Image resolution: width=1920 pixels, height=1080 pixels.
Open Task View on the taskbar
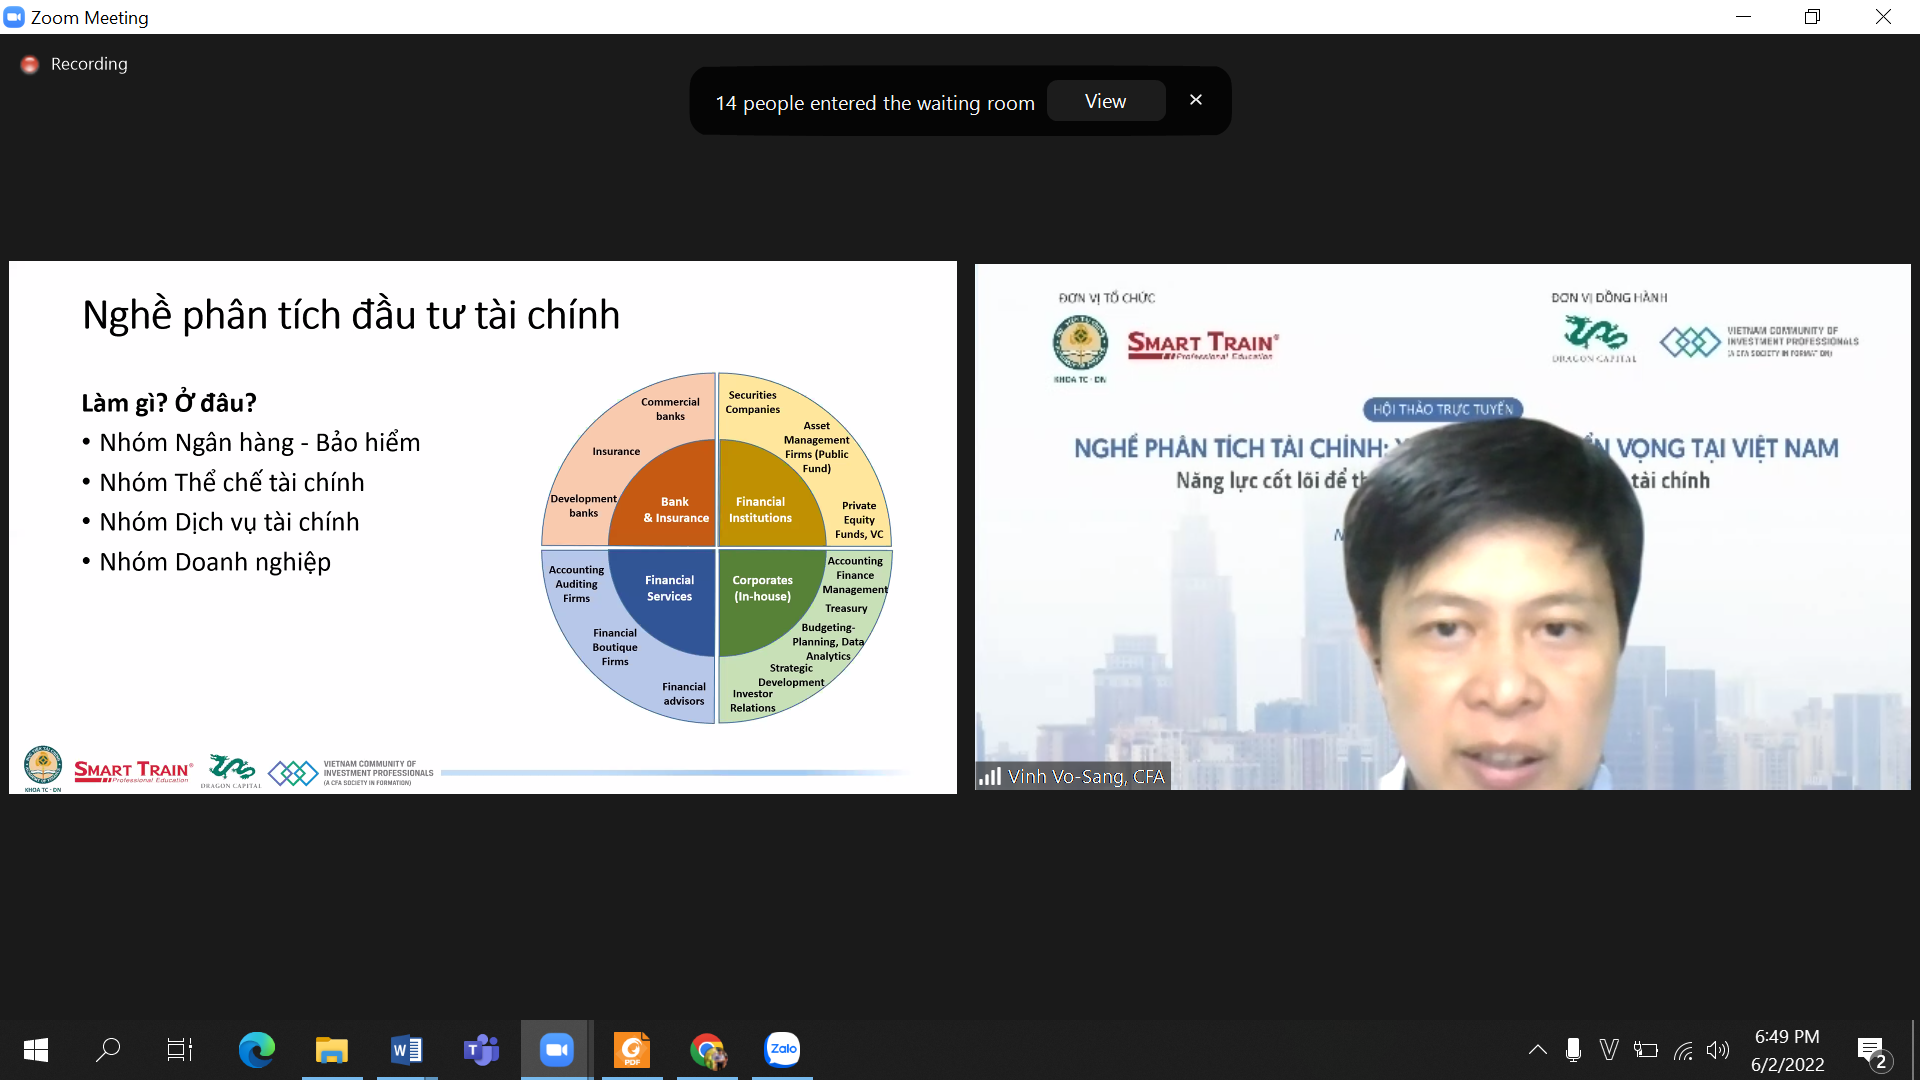click(x=180, y=1049)
